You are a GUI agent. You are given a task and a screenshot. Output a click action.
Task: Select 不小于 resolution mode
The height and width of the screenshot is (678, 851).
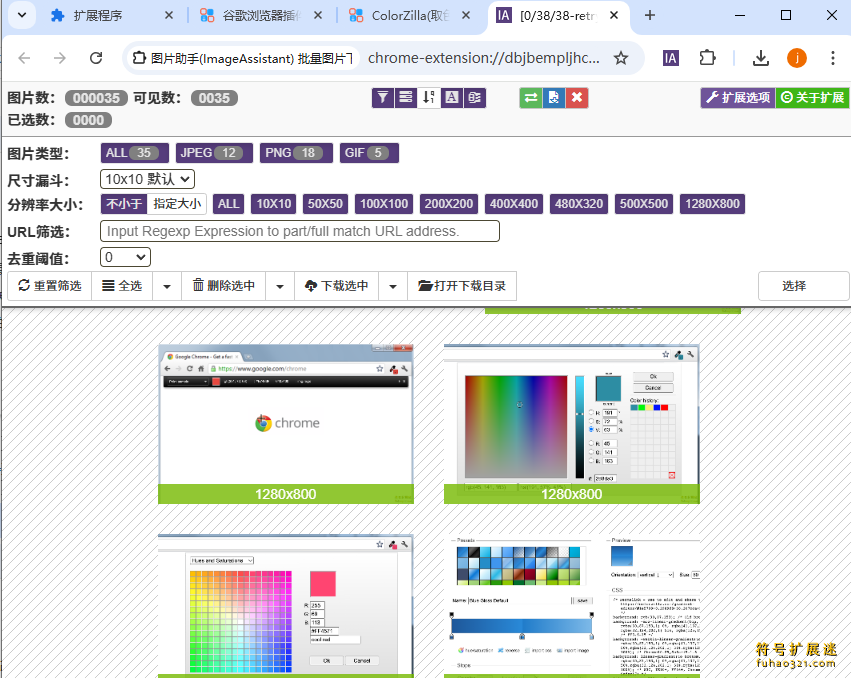point(124,204)
